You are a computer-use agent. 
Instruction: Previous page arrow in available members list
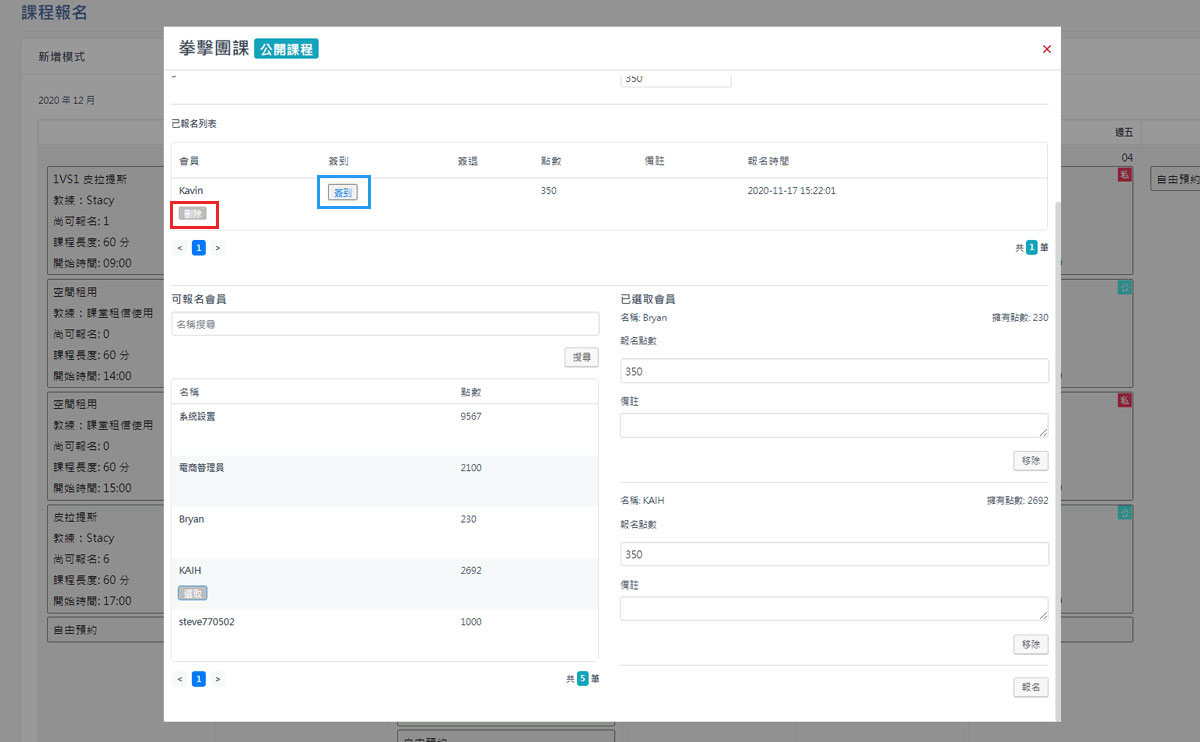click(x=180, y=679)
